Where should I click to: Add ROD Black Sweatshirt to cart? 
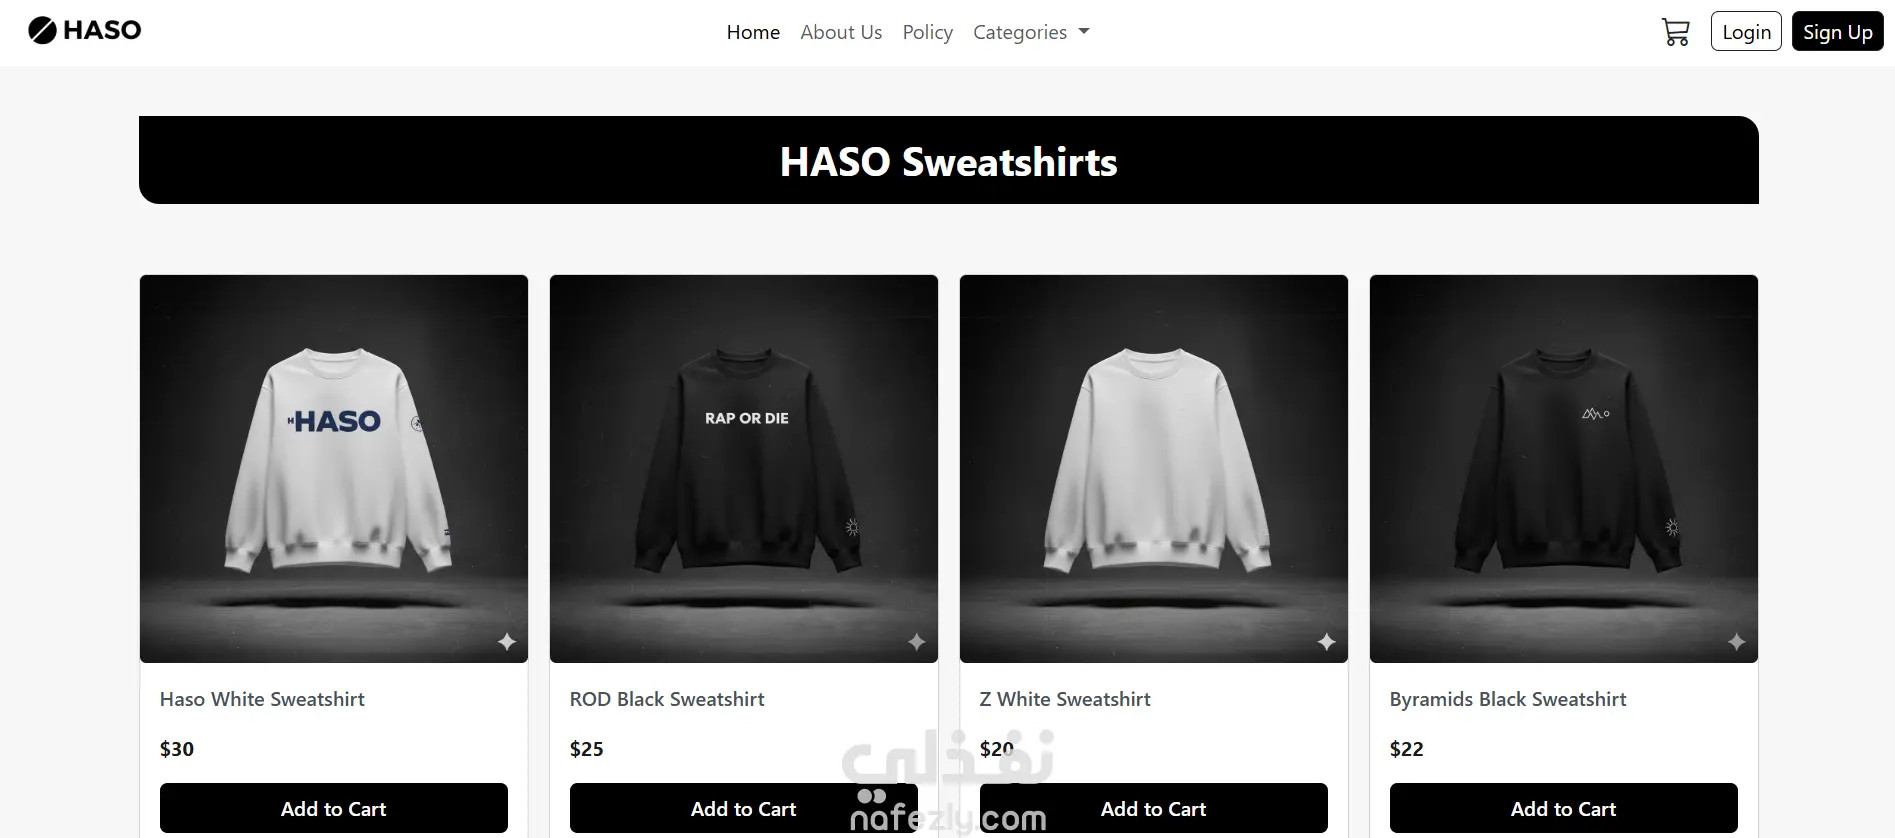click(x=744, y=808)
